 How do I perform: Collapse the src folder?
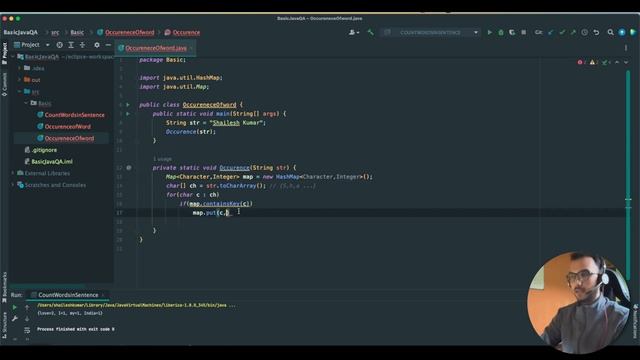tap(20, 91)
